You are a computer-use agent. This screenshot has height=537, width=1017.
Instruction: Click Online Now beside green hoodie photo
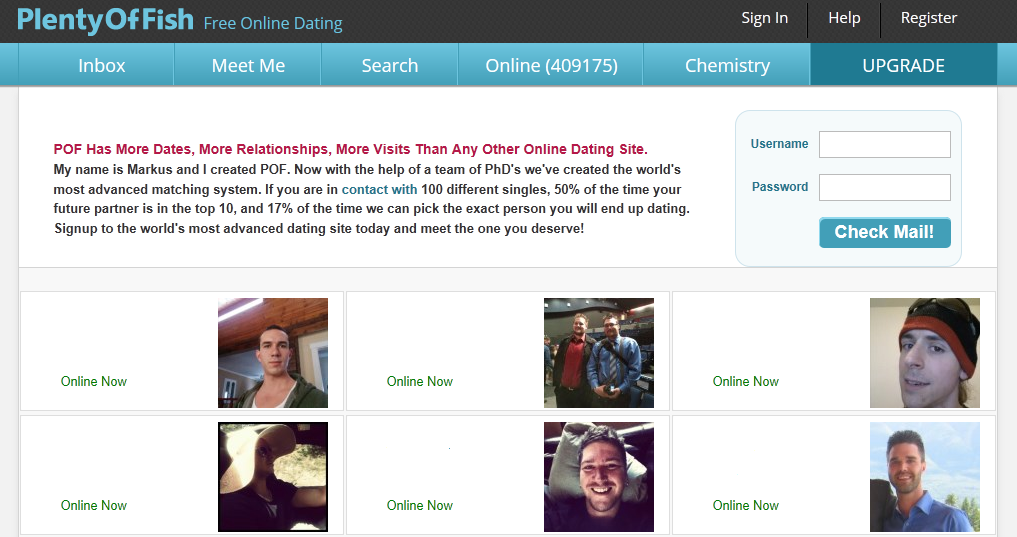[94, 381]
